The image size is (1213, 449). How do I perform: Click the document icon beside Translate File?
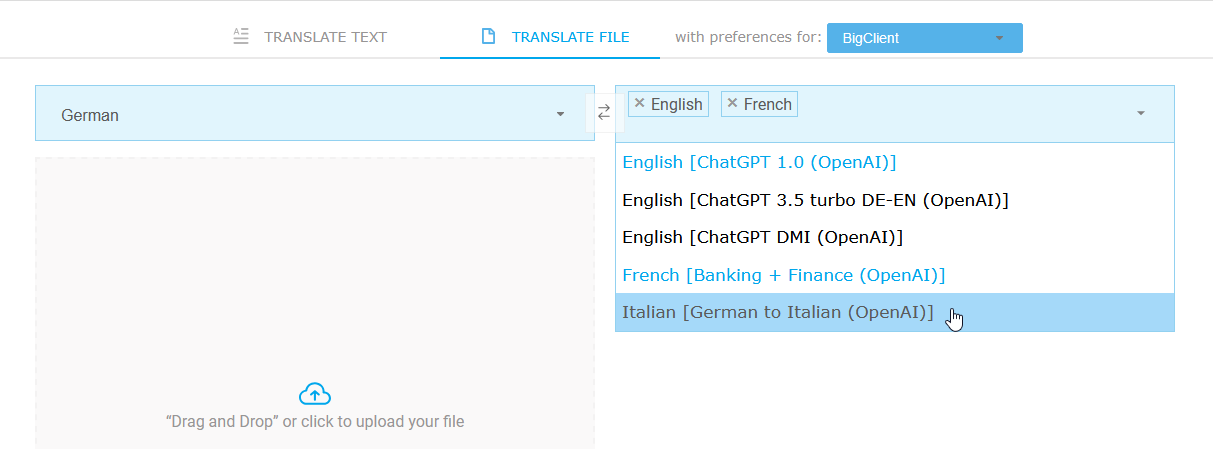(x=488, y=37)
